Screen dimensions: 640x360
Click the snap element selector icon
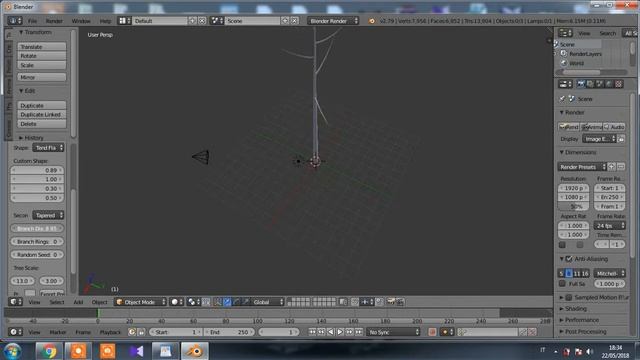[367, 302]
